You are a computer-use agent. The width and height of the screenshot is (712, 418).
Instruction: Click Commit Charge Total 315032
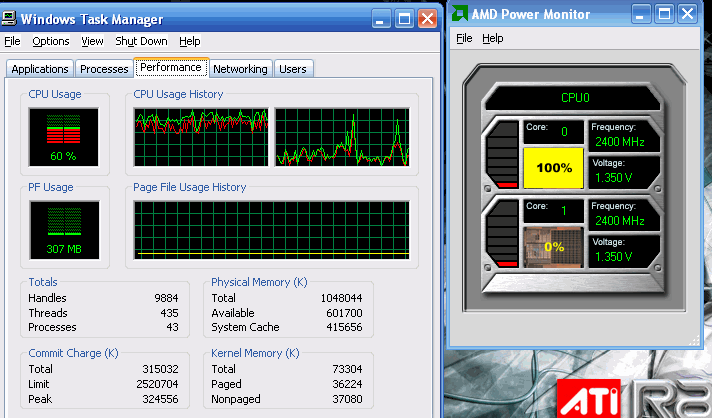tap(160, 369)
